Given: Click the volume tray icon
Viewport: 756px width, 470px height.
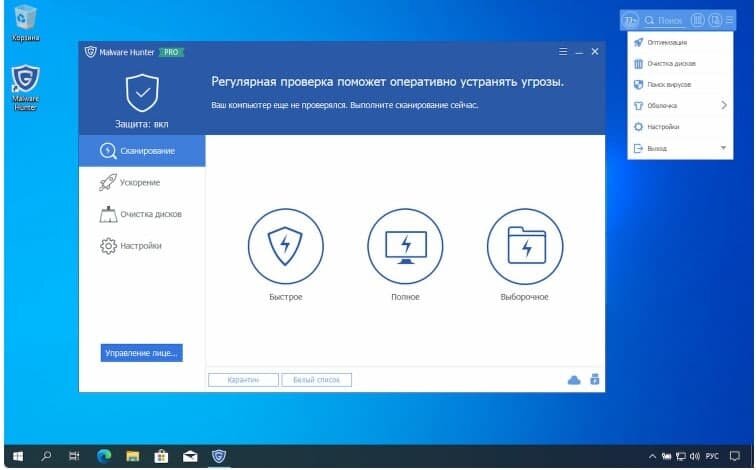Looking at the screenshot, I should tap(695, 456).
